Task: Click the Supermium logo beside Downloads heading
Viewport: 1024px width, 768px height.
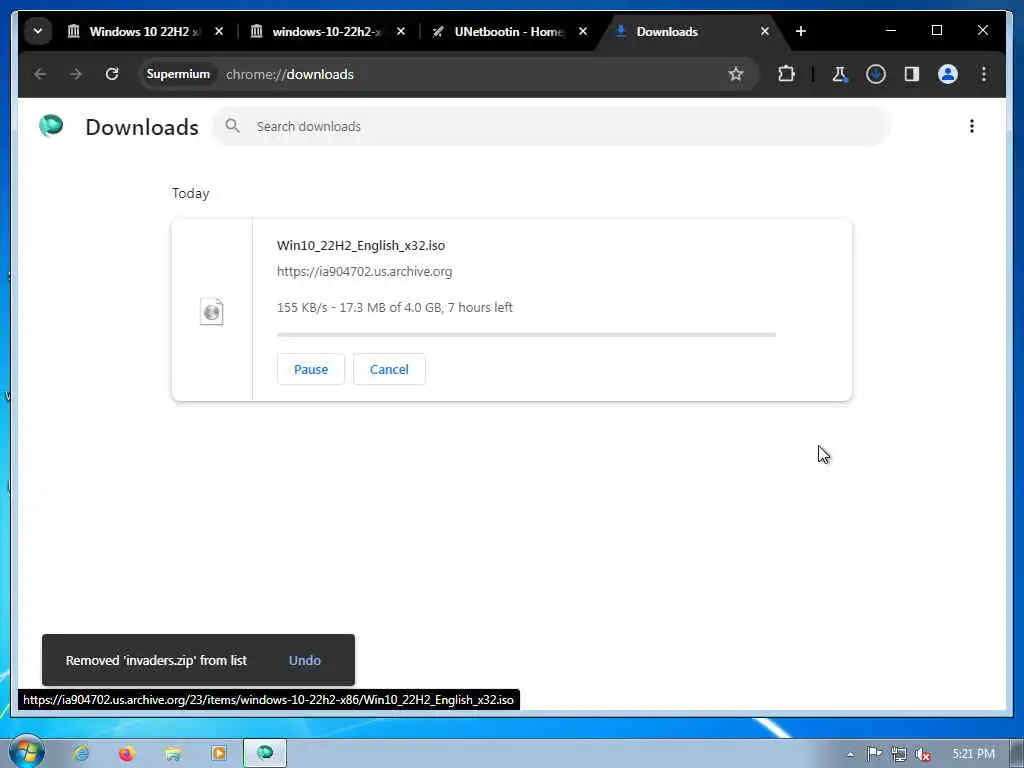Action: click(52, 126)
